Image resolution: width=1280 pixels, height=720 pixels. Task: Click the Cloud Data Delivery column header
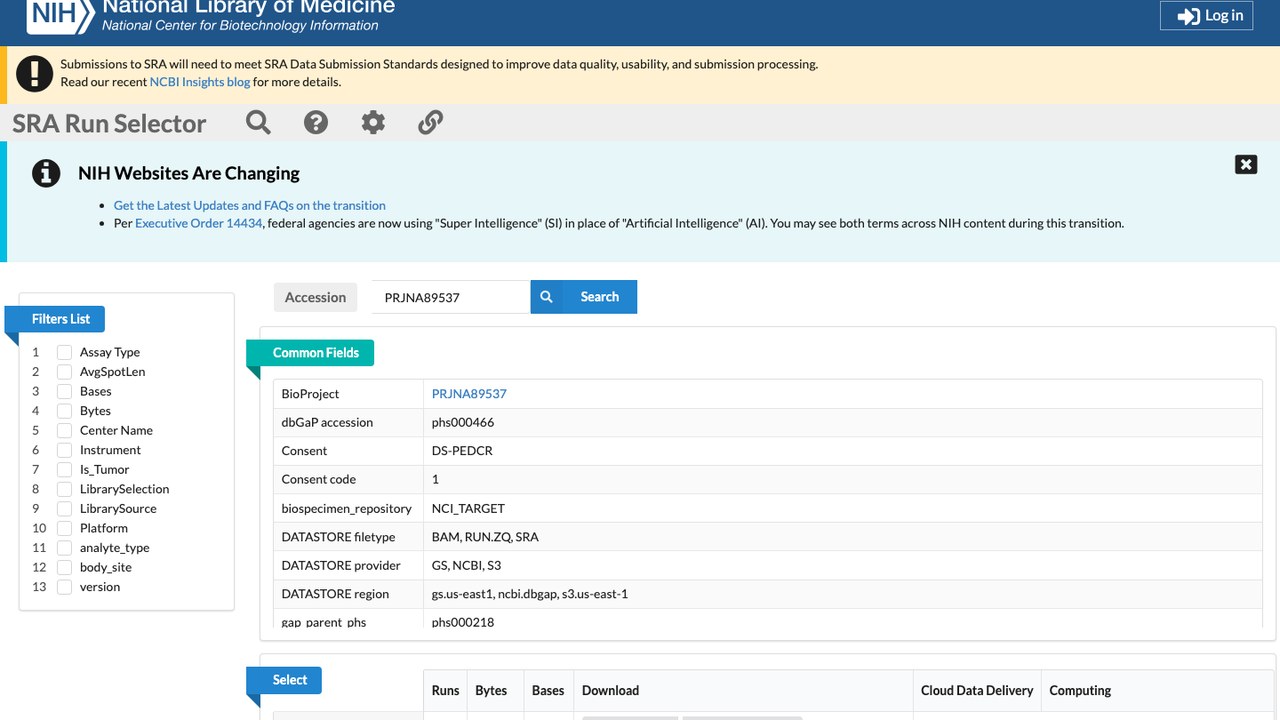click(x=977, y=691)
